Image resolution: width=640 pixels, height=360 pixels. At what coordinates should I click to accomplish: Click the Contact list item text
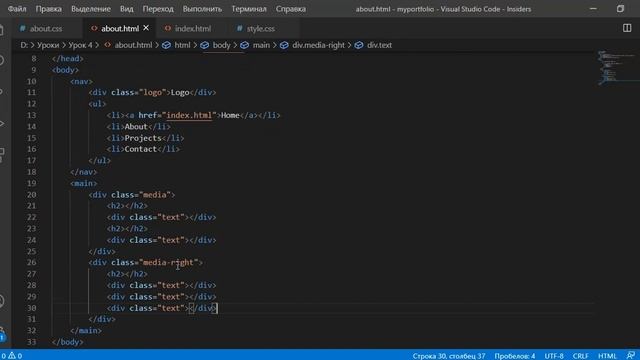(140, 149)
